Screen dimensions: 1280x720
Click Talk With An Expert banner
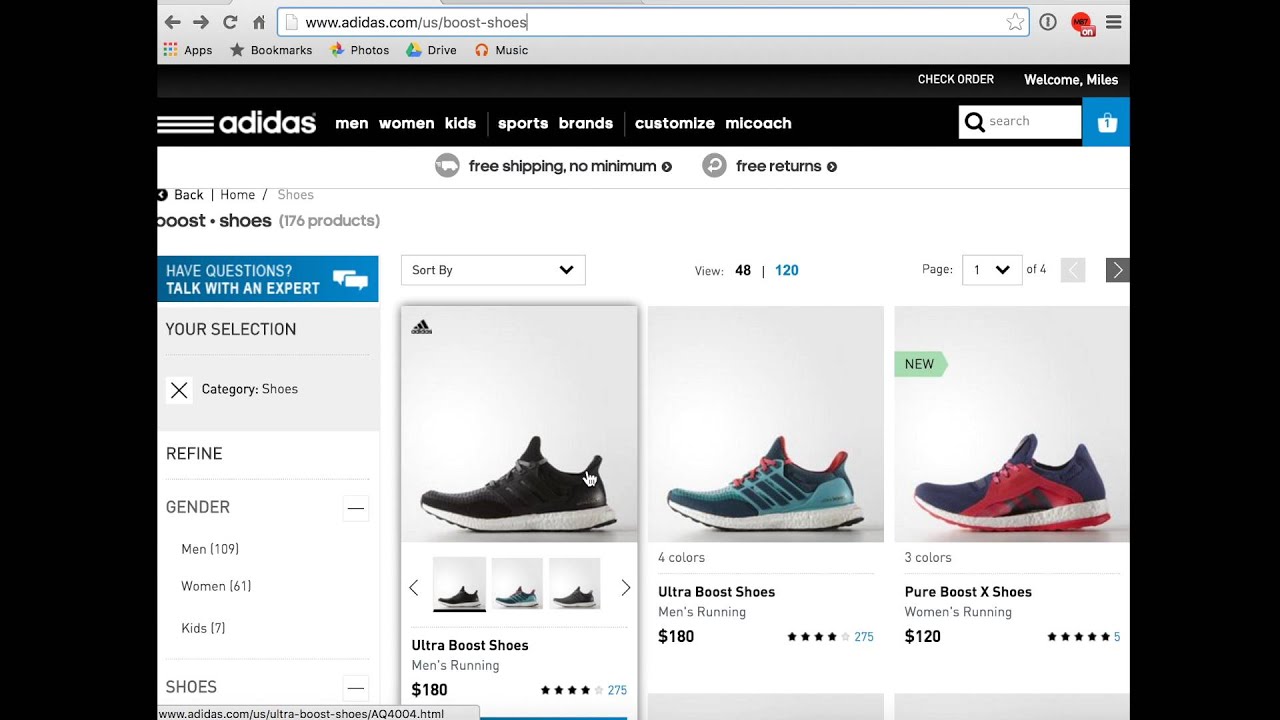[268, 279]
